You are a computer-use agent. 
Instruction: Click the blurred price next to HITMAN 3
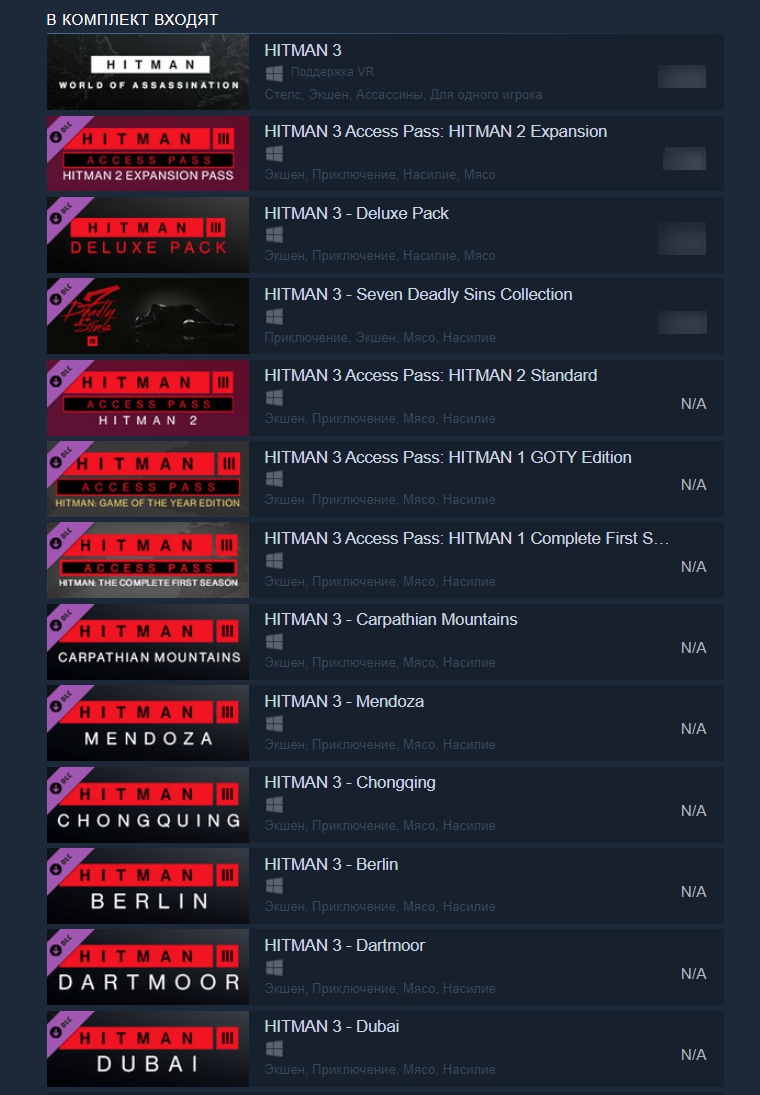pyautogui.click(x=682, y=77)
